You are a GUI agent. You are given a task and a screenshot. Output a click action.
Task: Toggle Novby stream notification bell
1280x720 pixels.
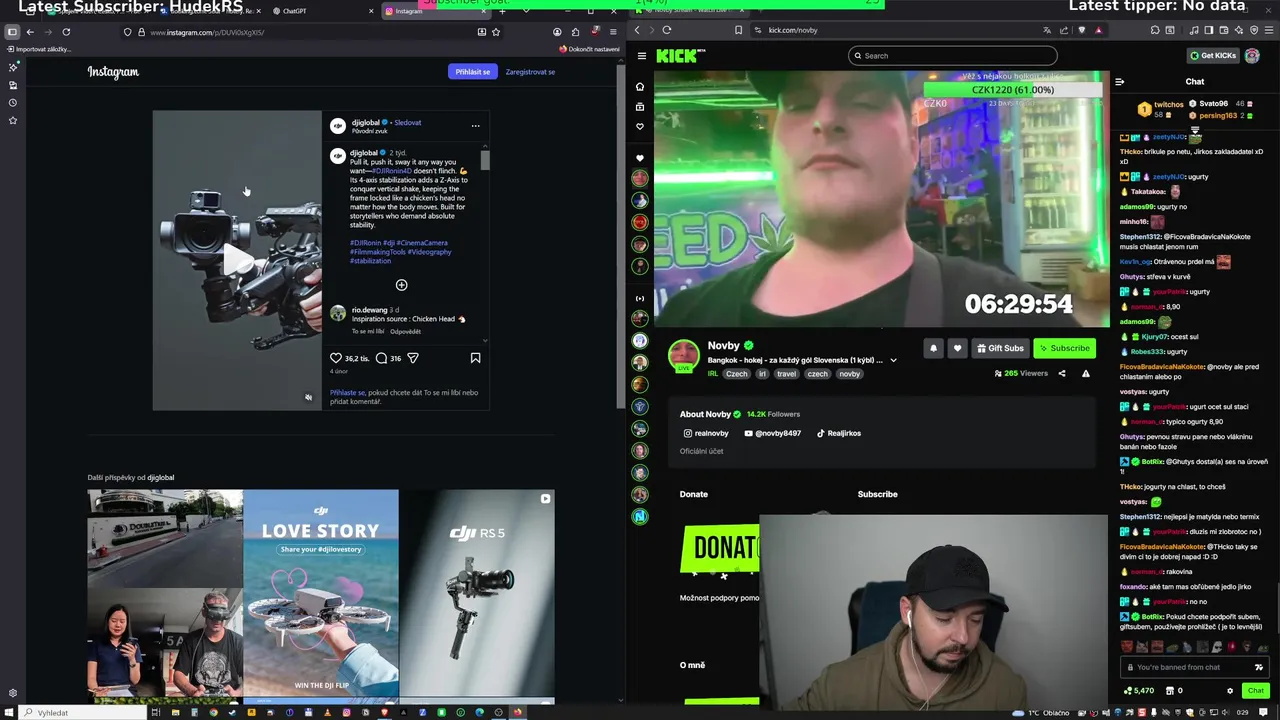tap(933, 348)
